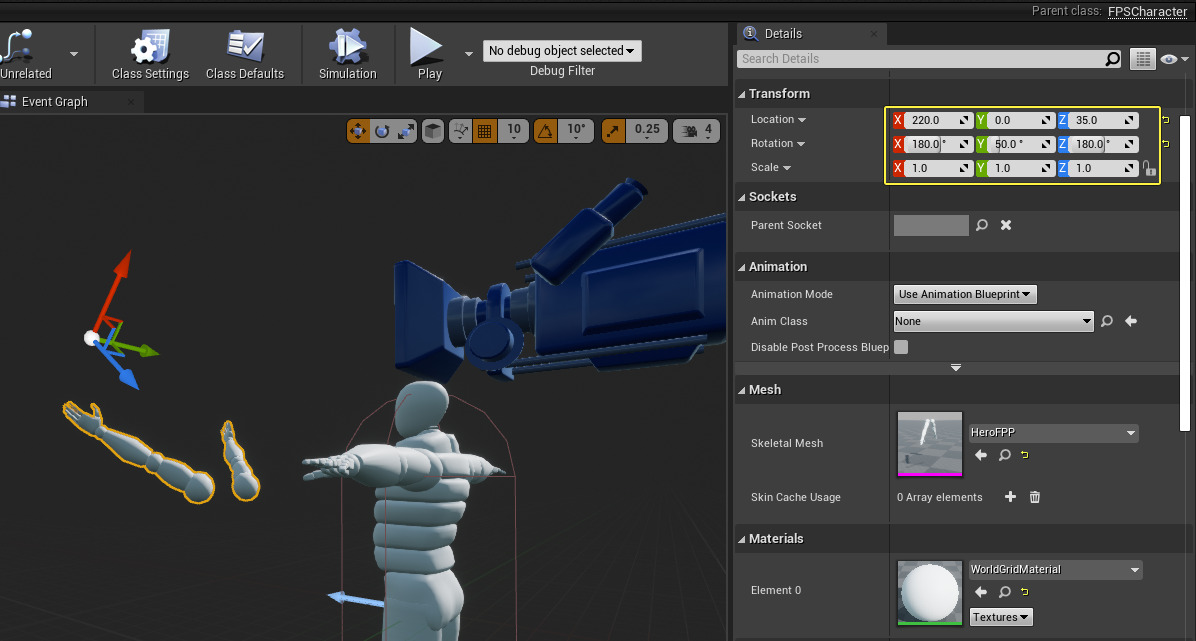The width and height of the screenshot is (1196, 641).
Task: Click the Textures button under Materials
Action: click(x=1000, y=617)
